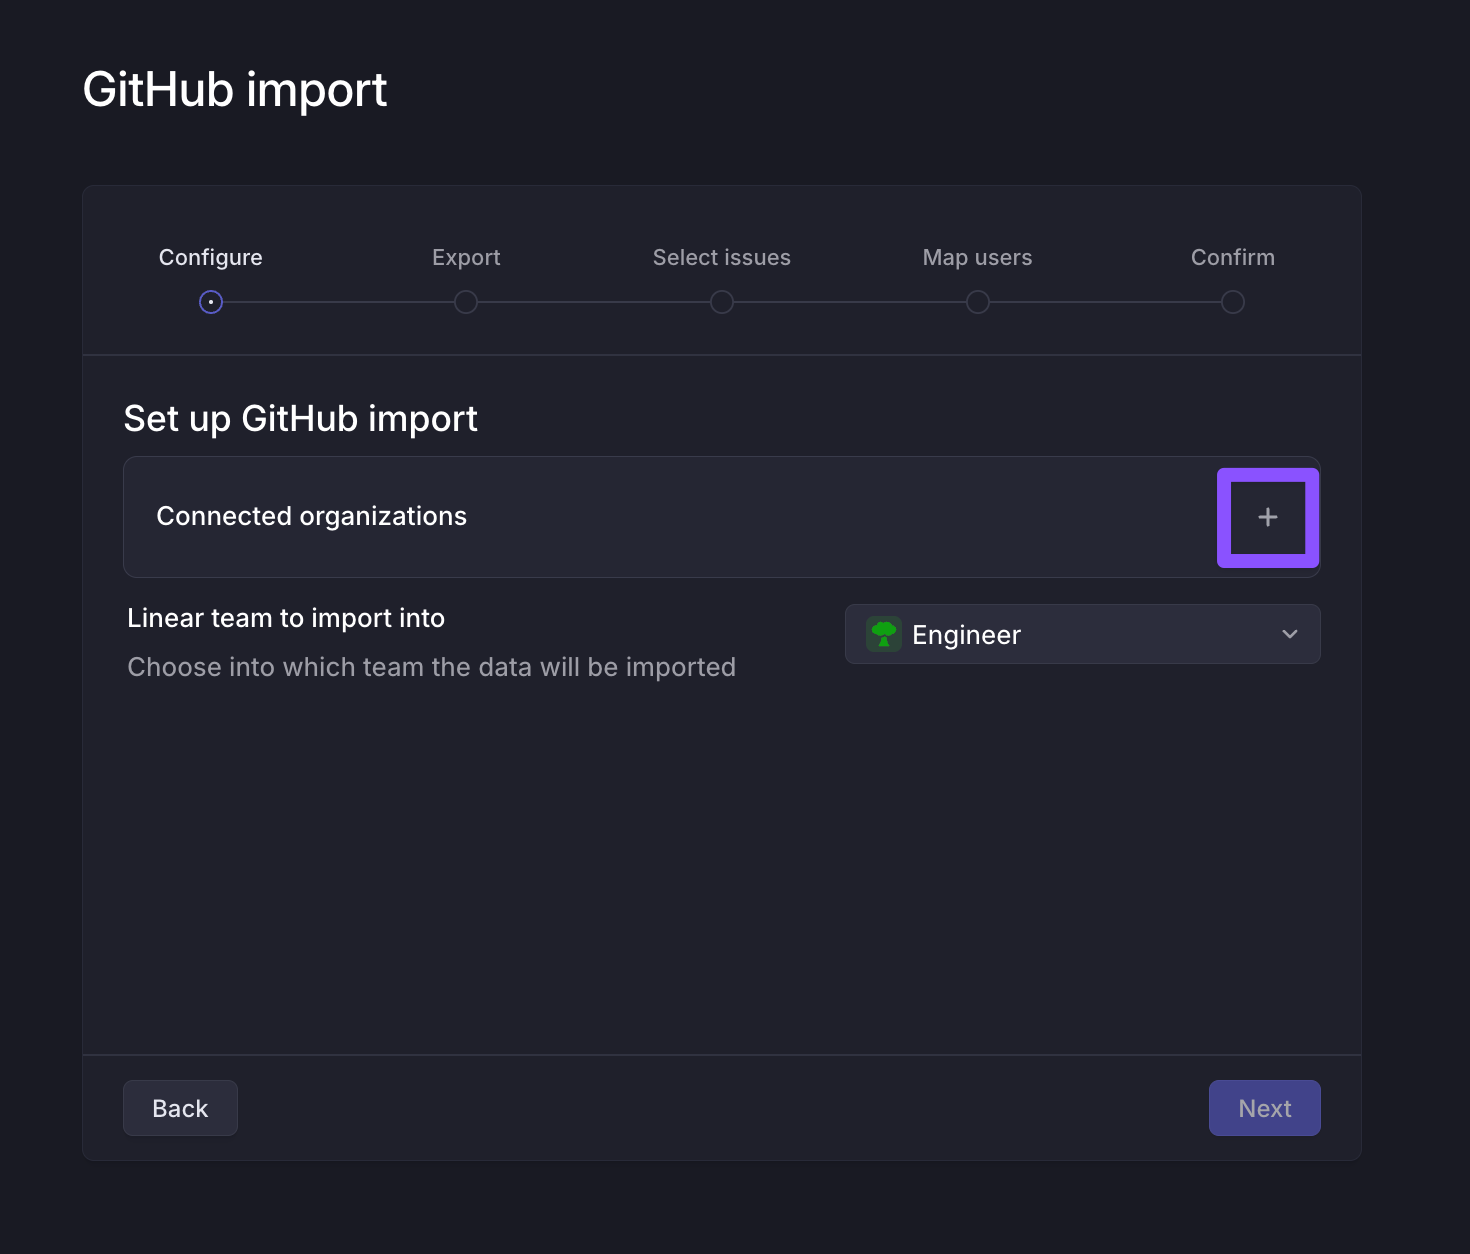Select the Select issues step label
The width and height of the screenshot is (1470, 1254).
(x=722, y=257)
